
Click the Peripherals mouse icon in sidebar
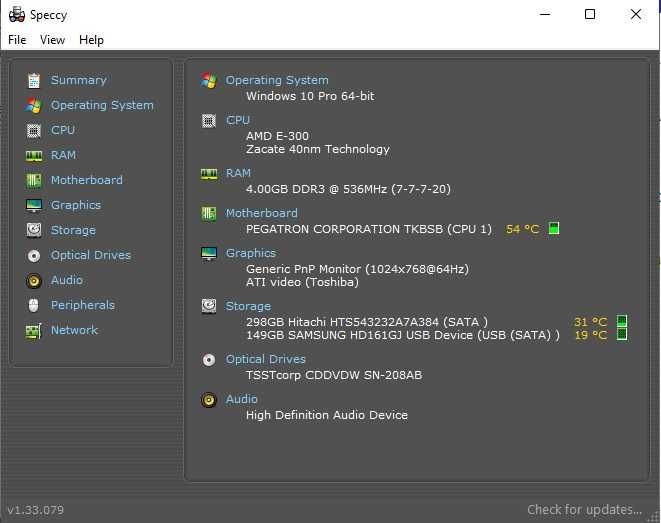[x=34, y=305]
